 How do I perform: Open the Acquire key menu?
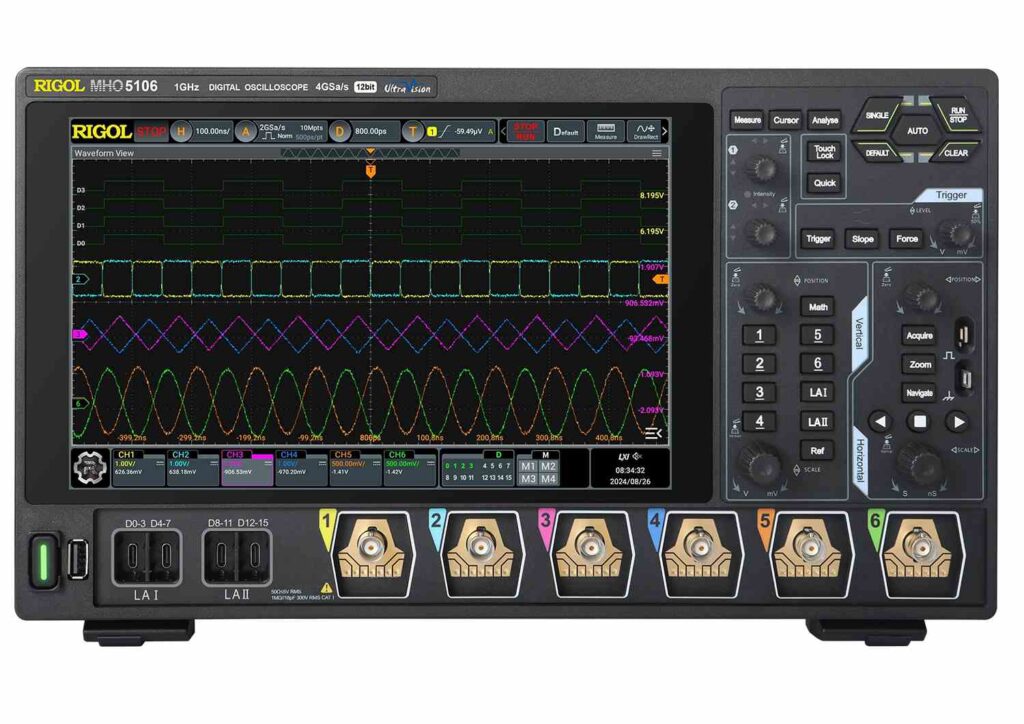(x=920, y=336)
